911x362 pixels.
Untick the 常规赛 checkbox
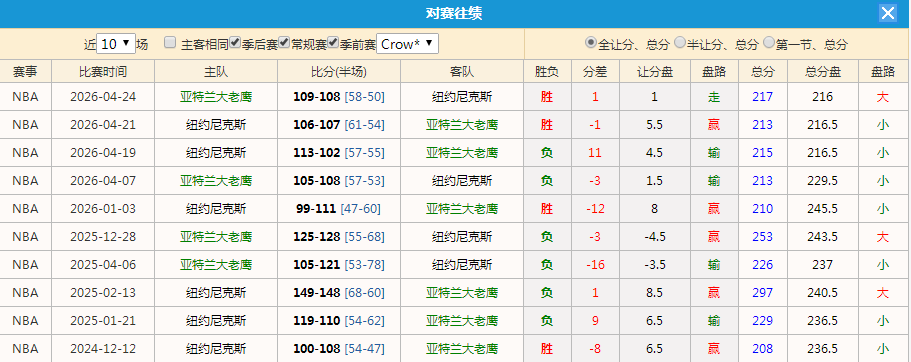[x=284, y=42]
